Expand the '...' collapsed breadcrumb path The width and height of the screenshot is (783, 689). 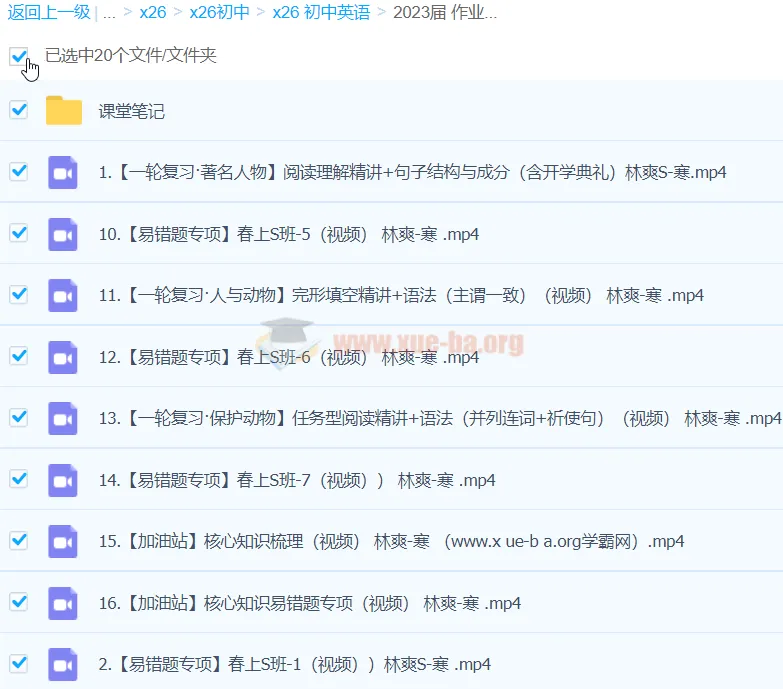point(109,13)
